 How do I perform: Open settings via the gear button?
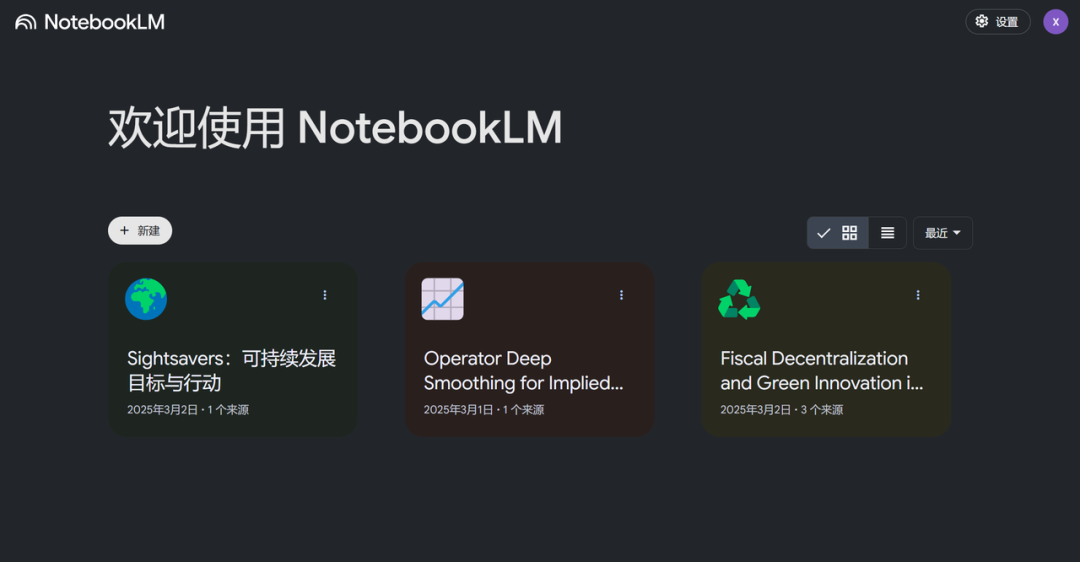coord(997,22)
